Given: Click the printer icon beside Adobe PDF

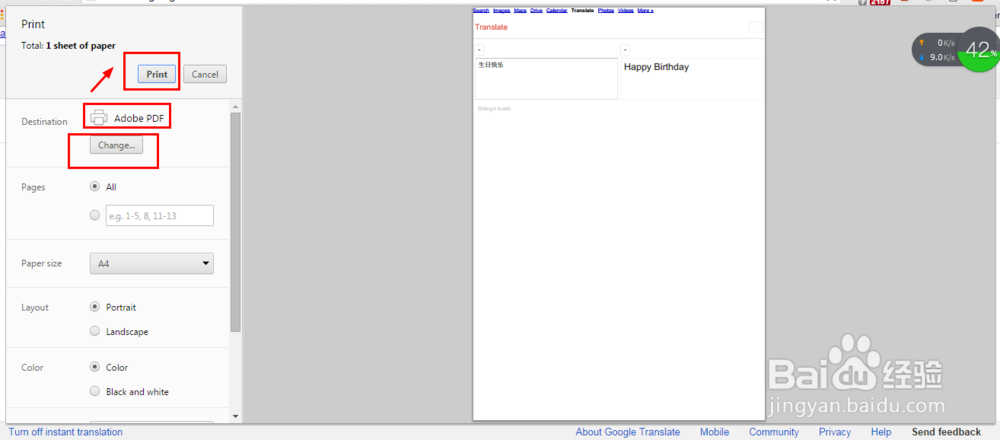Looking at the screenshot, I should [x=99, y=117].
